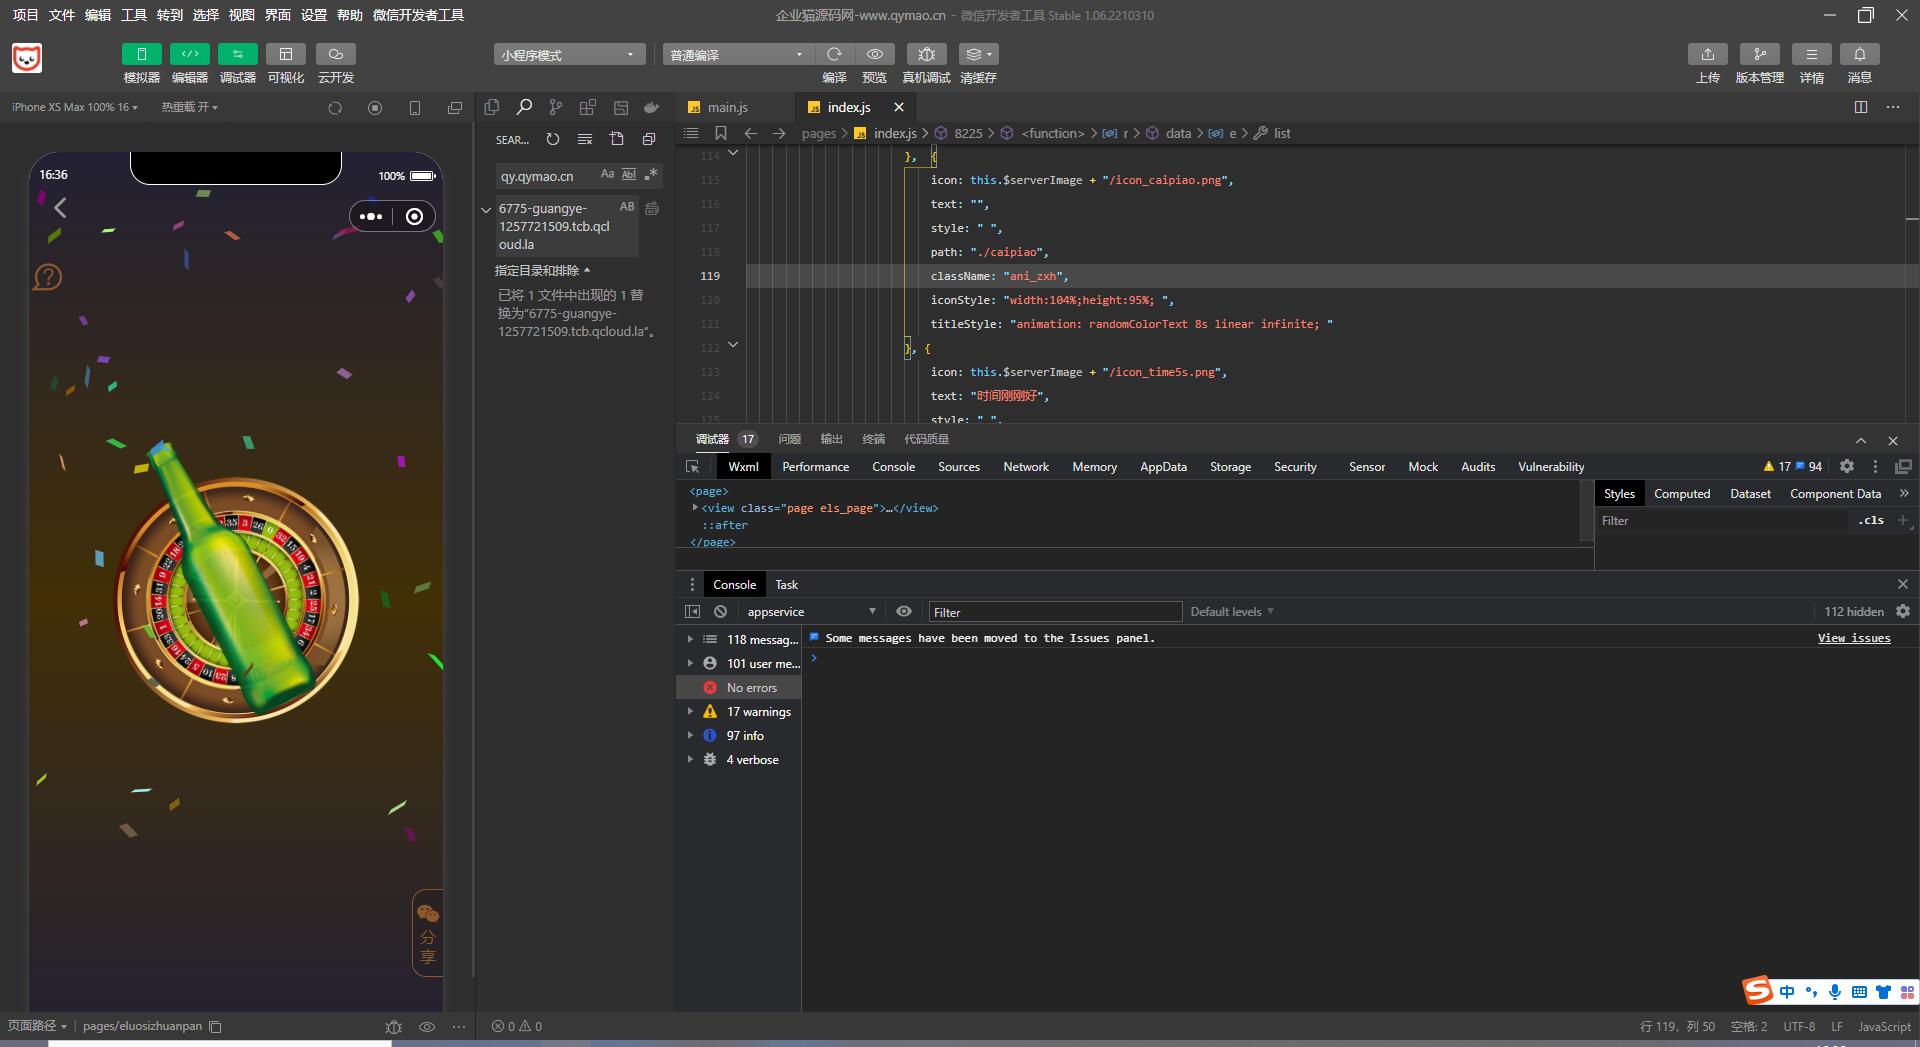Switch to the Network tab

coord(1025,467)
